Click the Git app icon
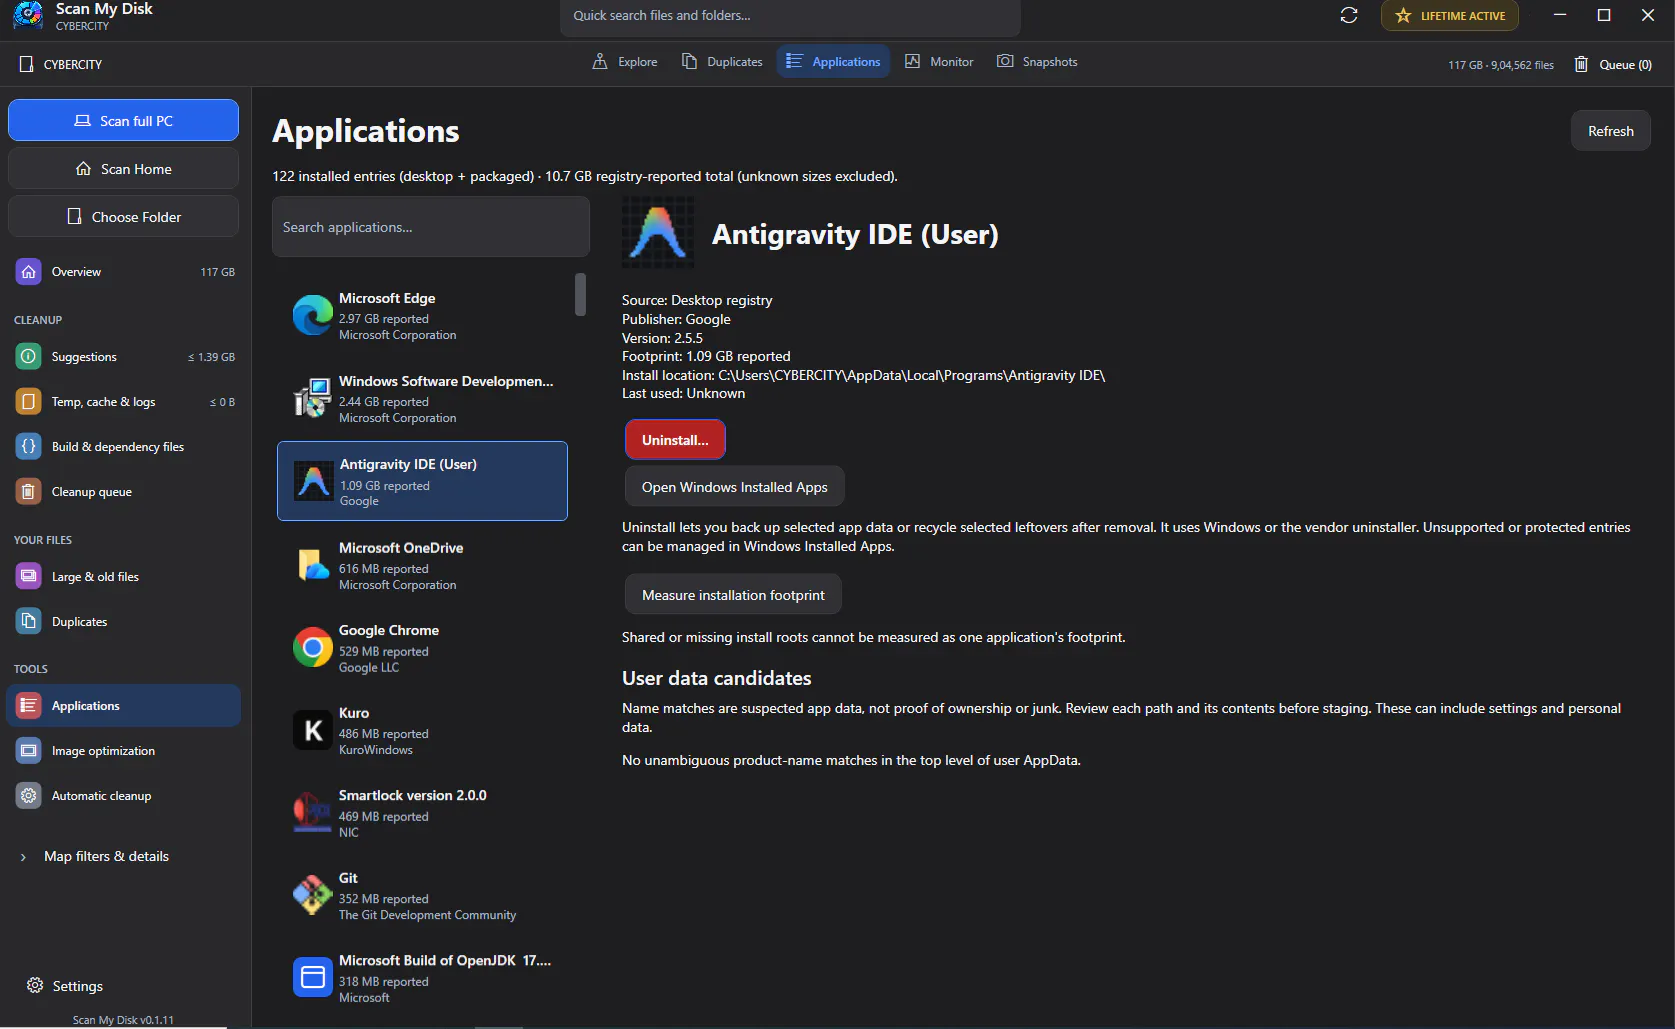Image resolution: width=1675 pixels, height=1029 pixels. tap(312, 895)
